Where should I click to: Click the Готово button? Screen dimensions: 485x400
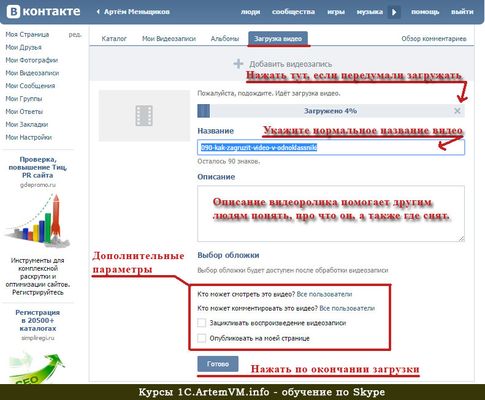pyautogui.click(x=218, y=364)
